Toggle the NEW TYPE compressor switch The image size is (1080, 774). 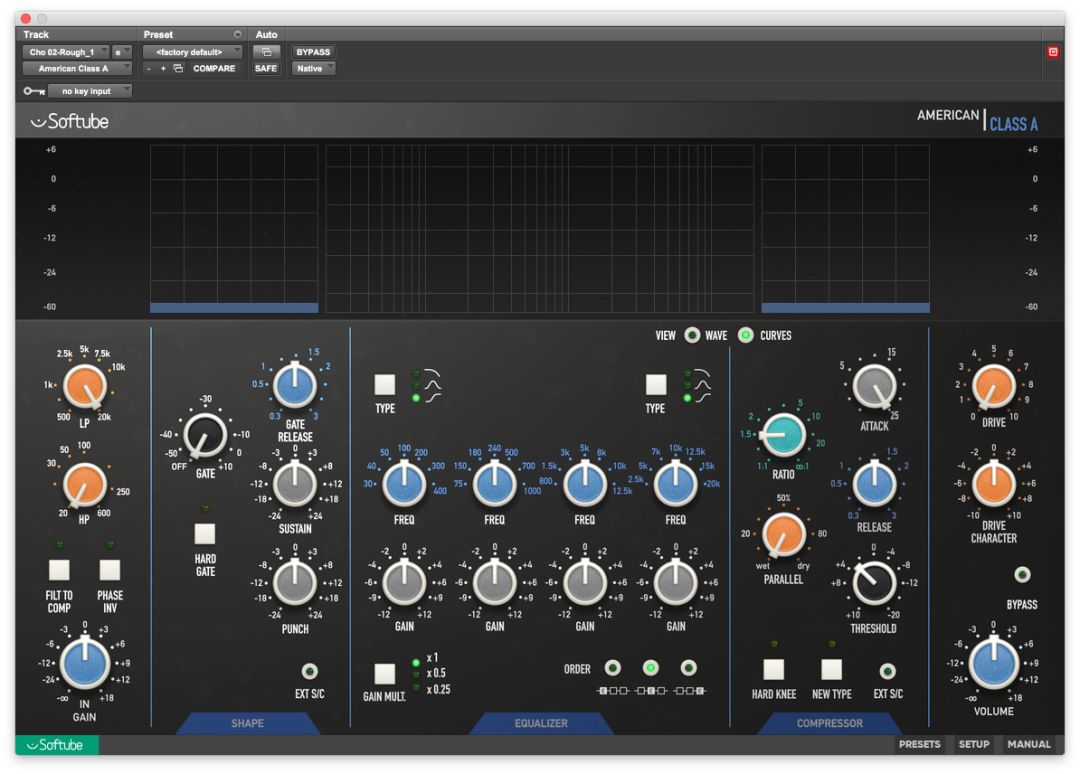[x=831, y=669]
